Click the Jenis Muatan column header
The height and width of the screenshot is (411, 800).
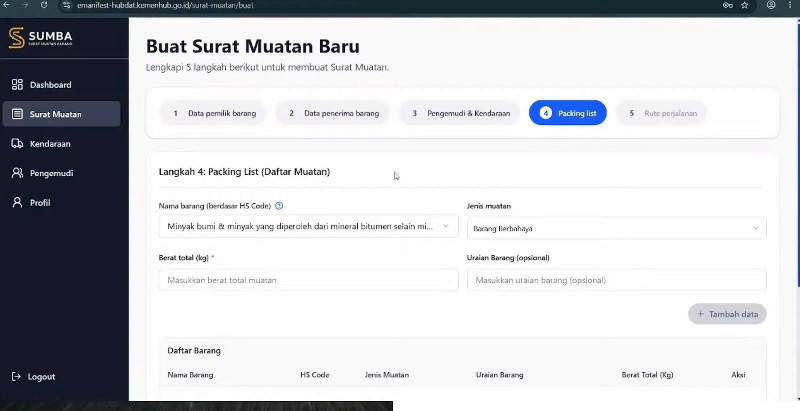pyautogui.click(x=387, y=375)
